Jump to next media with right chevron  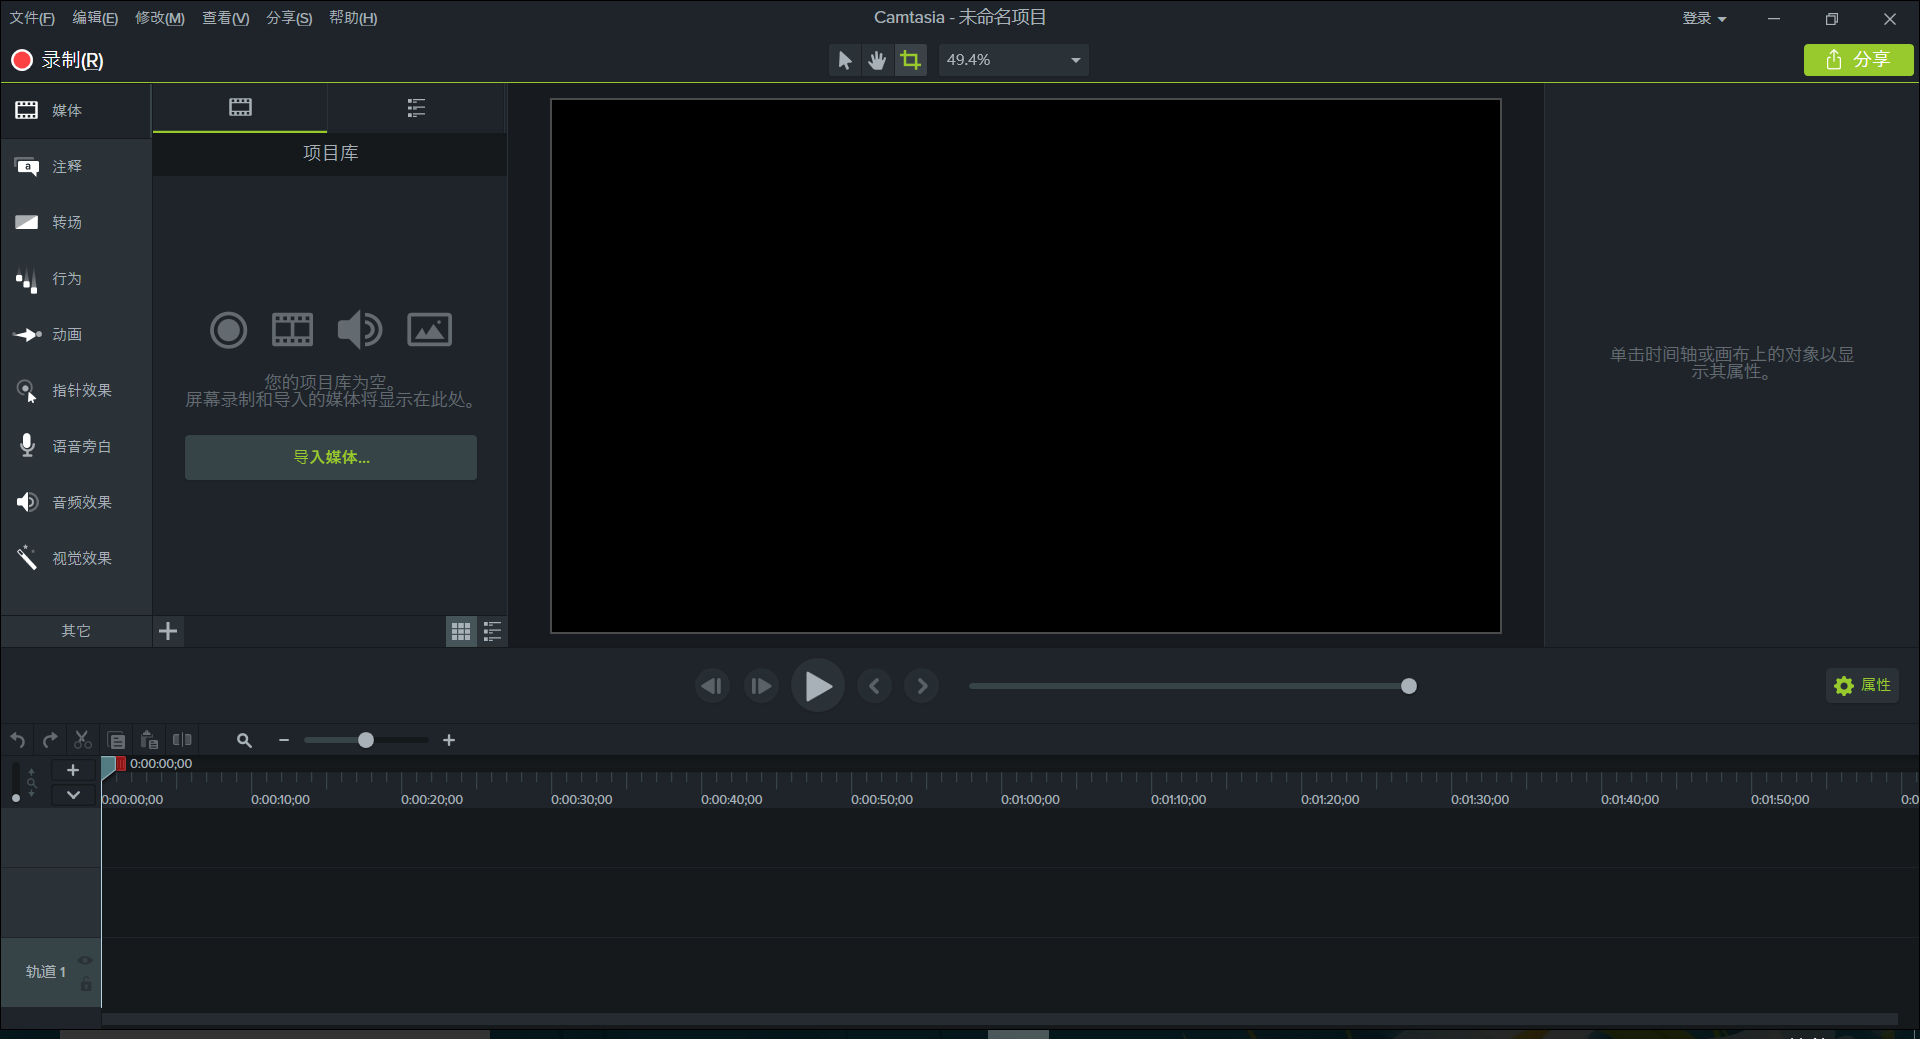point(922,686)
